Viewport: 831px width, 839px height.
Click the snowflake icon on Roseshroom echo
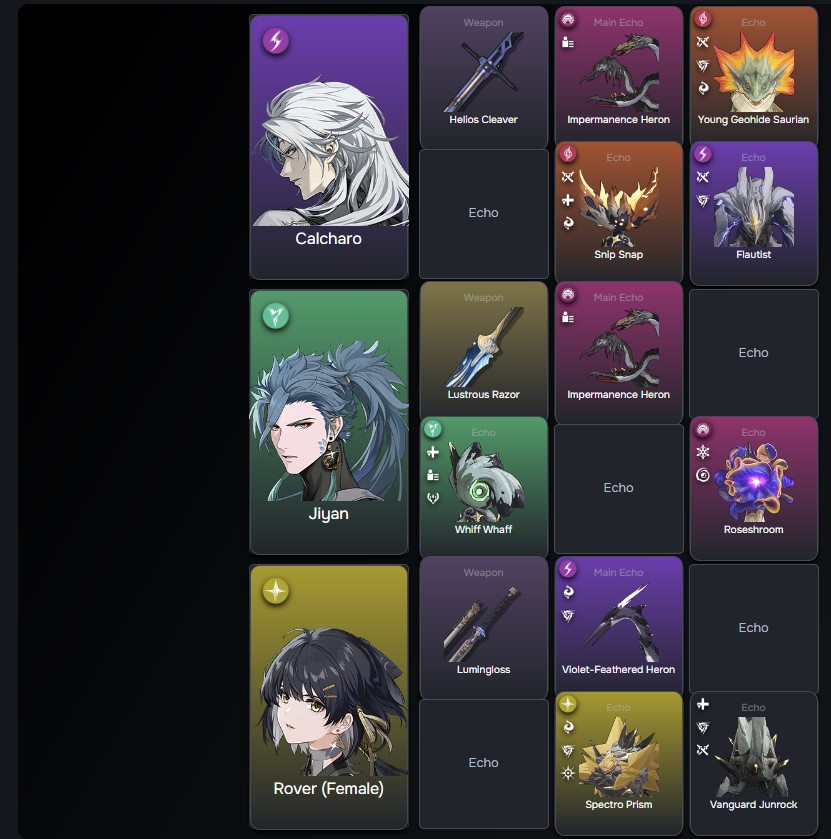coord(703,452)
